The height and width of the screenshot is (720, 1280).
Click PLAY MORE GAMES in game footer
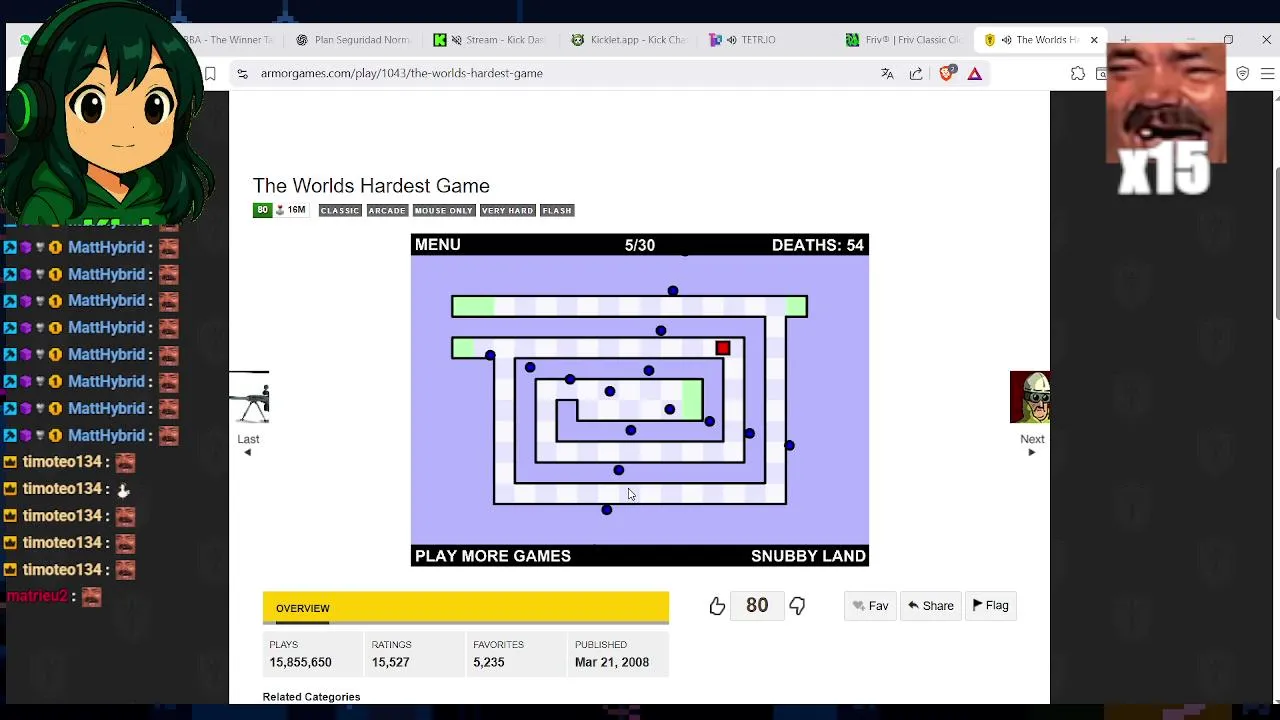[x=493, y=556]
